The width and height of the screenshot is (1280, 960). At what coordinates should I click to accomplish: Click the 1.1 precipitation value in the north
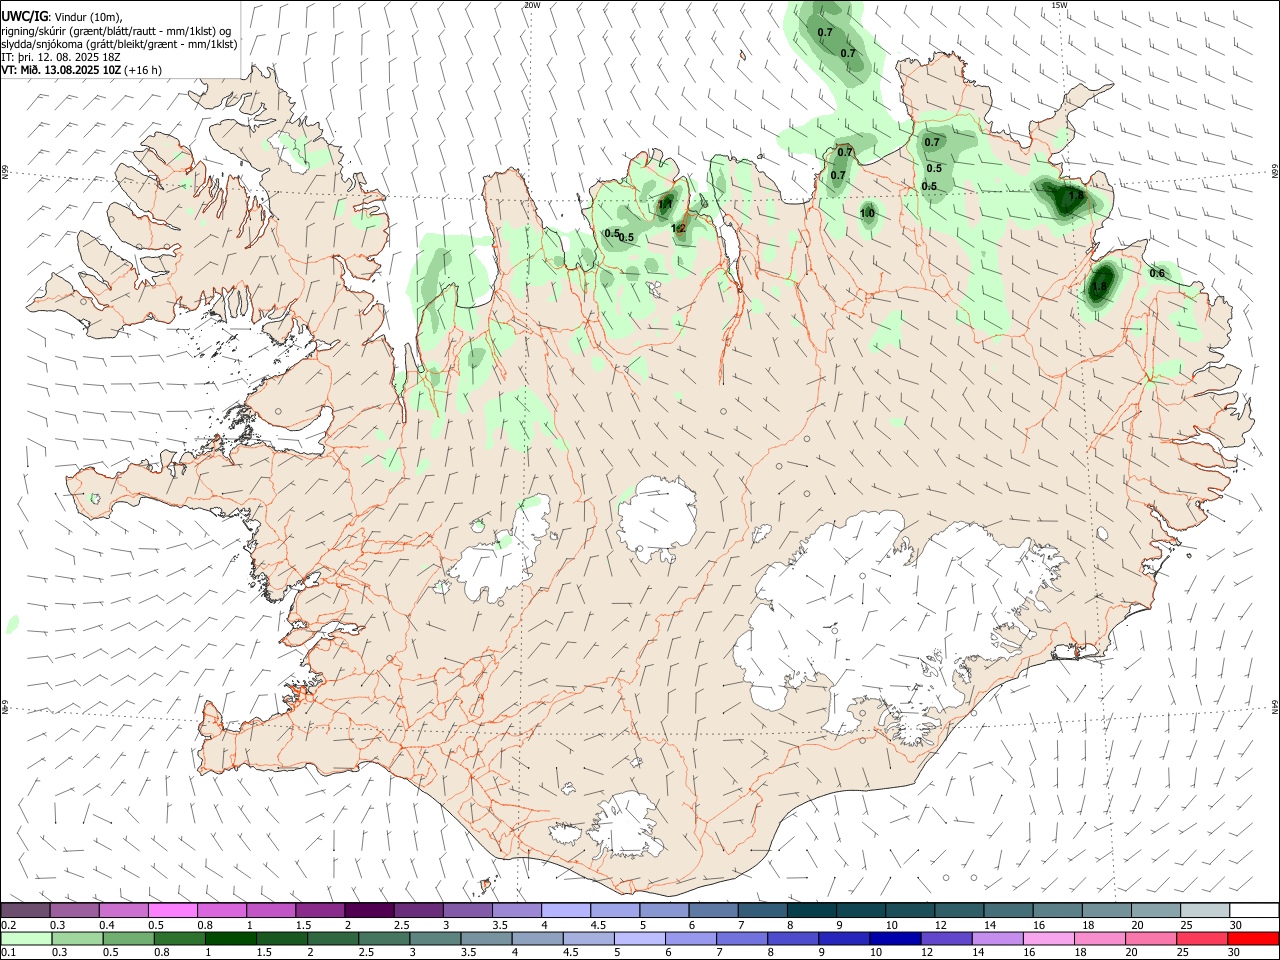point(665,205)
